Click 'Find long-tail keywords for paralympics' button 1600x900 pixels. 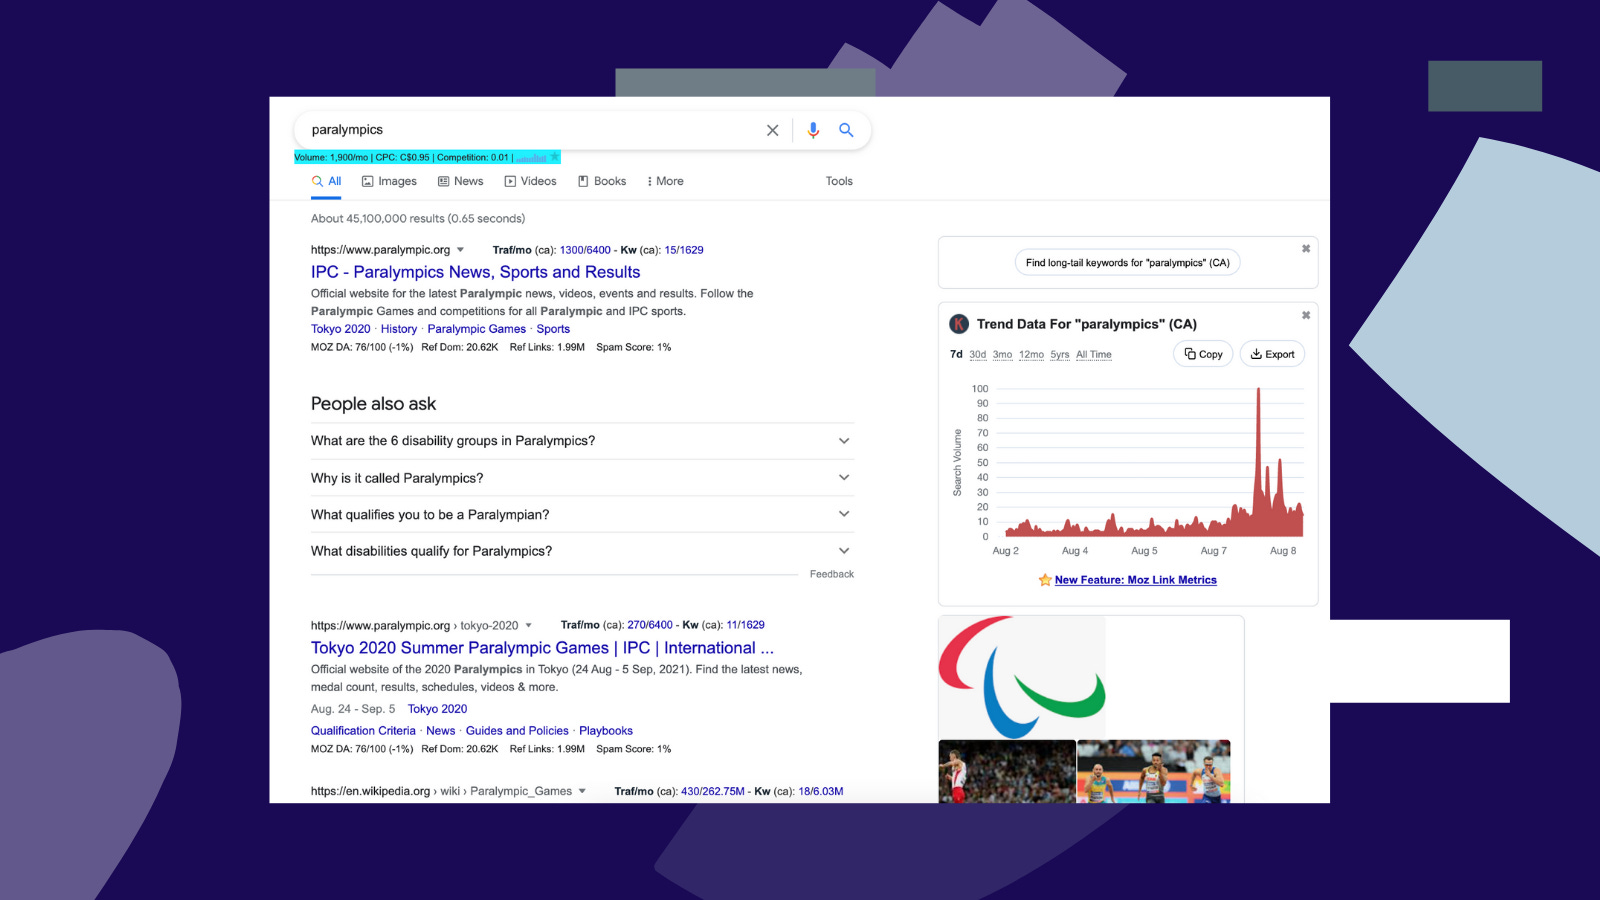(x=1127, y=263)
